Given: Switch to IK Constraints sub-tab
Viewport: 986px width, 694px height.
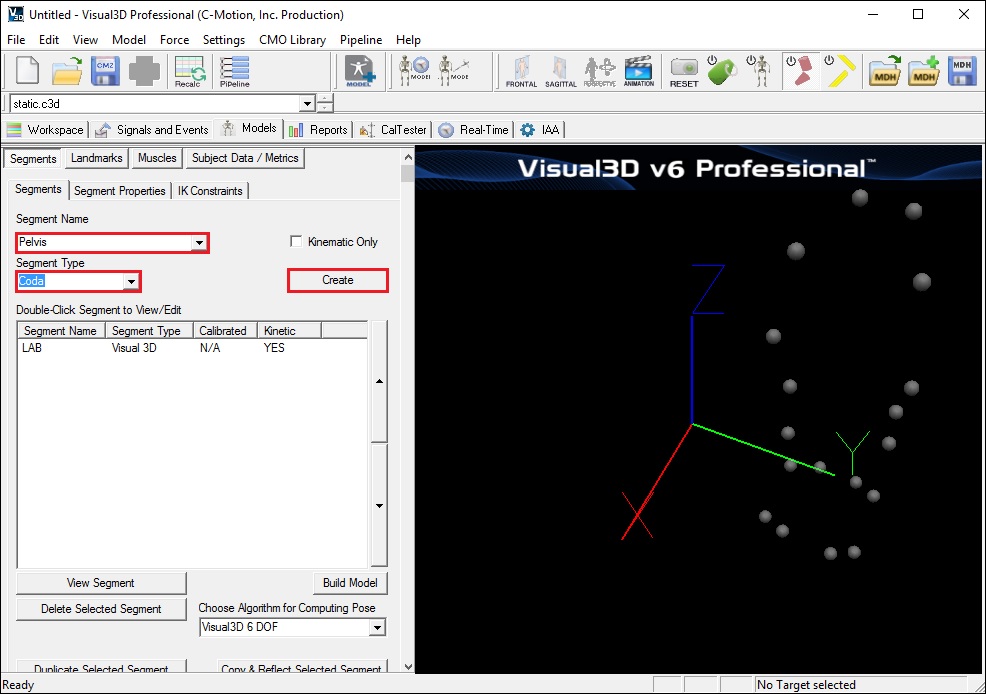Looking at the screenshot, I should 210,190.
